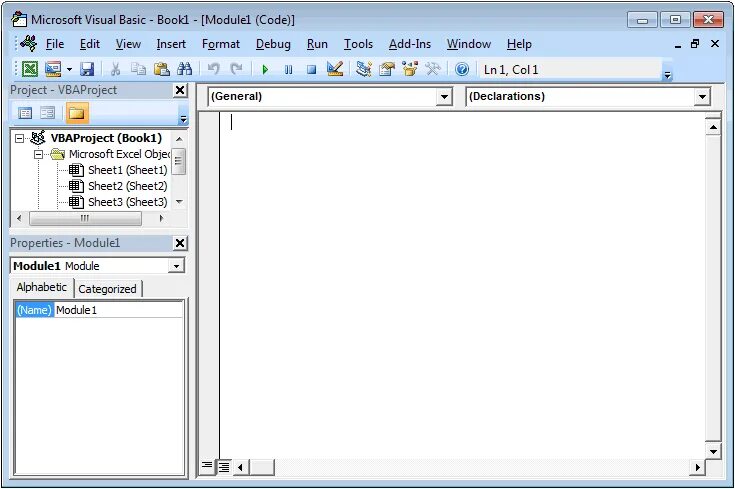735x489 pixels.
Task: Click project tree scroll up arrow
Action: point(179,139)
